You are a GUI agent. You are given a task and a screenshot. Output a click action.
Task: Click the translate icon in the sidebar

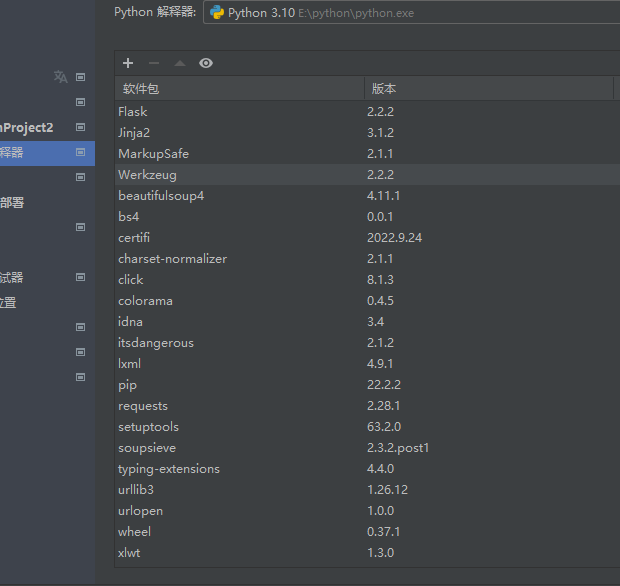[60, 77]
